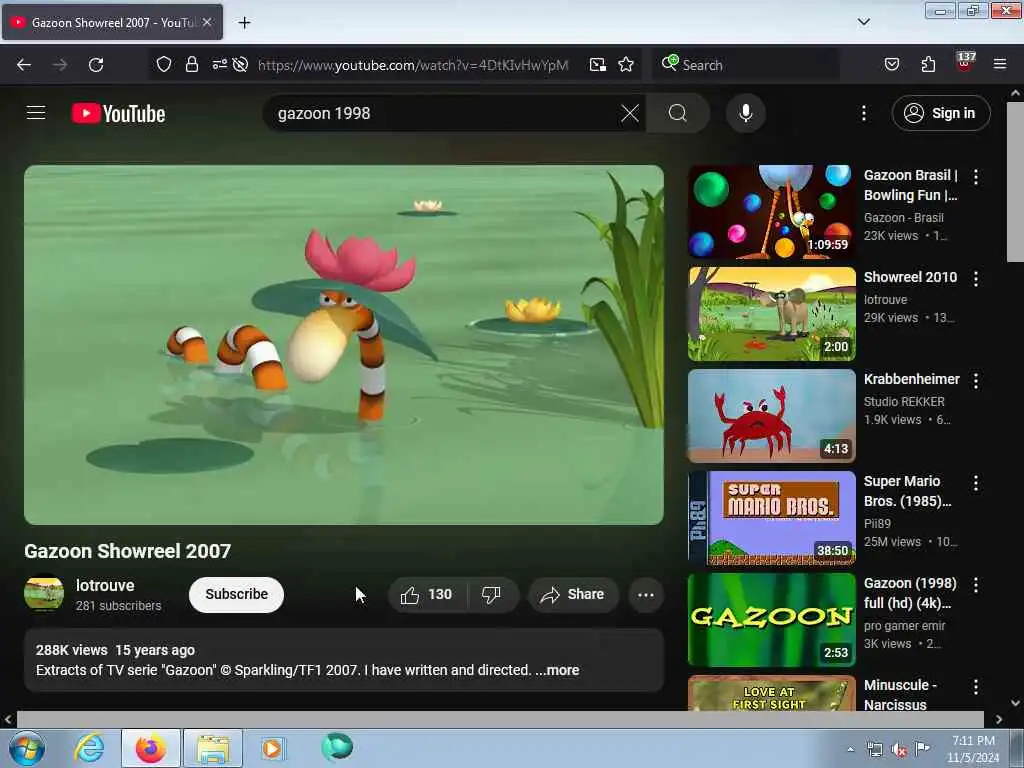This screenshot has width=1024, height=768.
Task: Open Gazoon 1998 green thumbnail
Action: 772,620
